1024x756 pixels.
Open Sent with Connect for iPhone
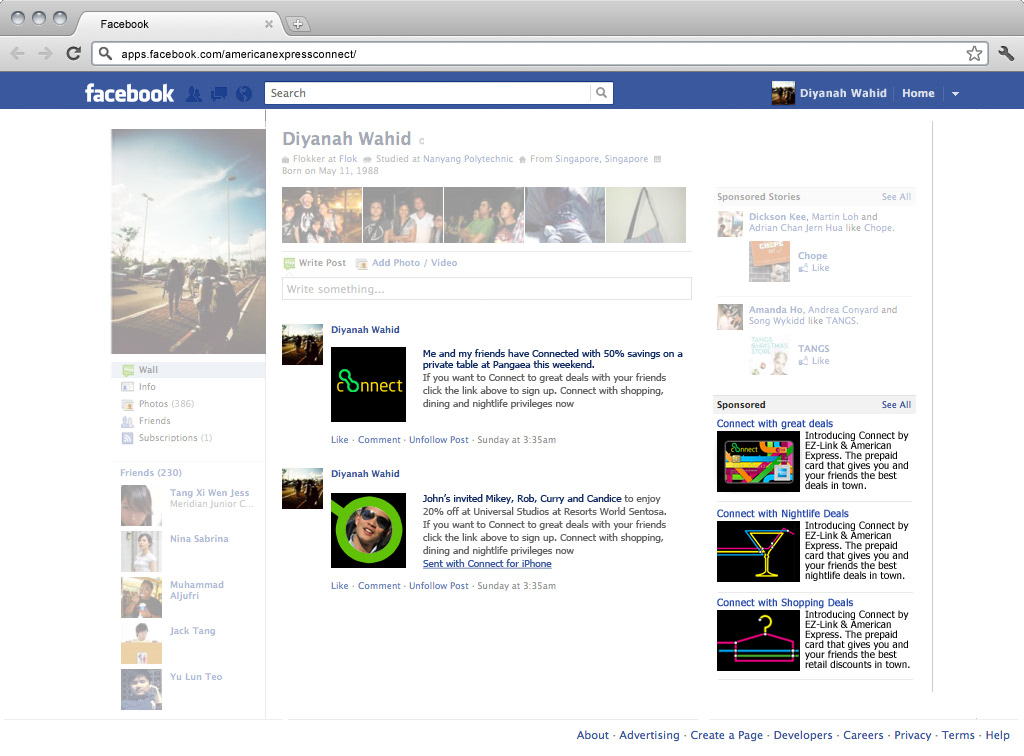click(x=487, y=563)
